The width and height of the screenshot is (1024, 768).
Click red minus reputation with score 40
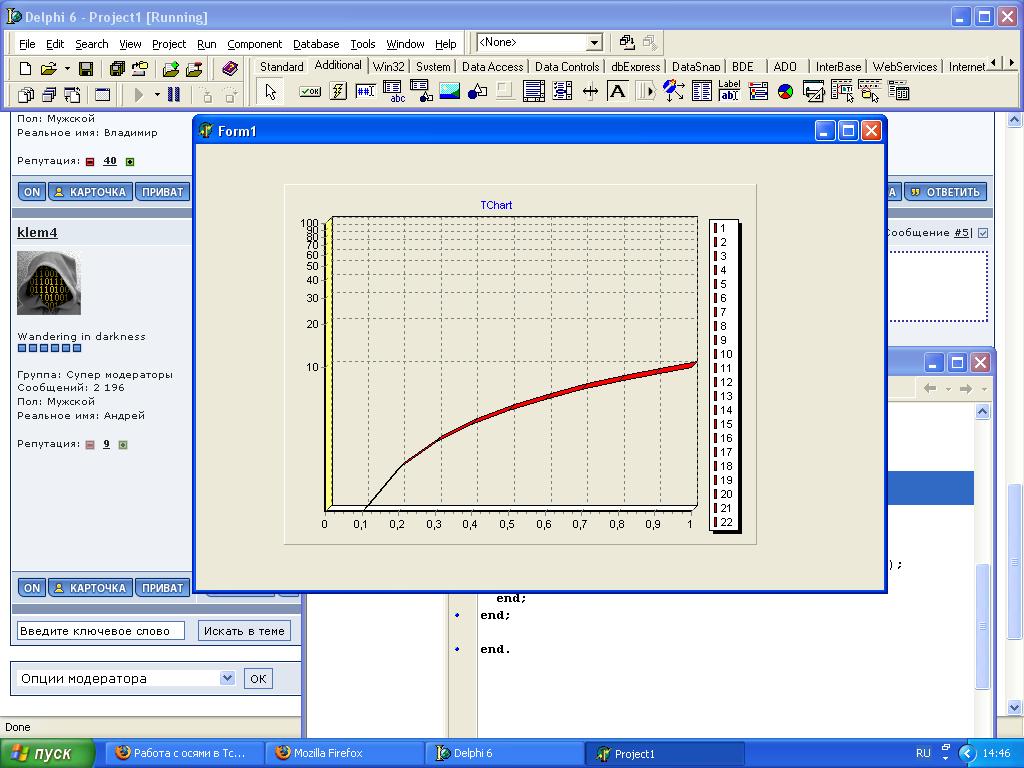click(90, 162)
